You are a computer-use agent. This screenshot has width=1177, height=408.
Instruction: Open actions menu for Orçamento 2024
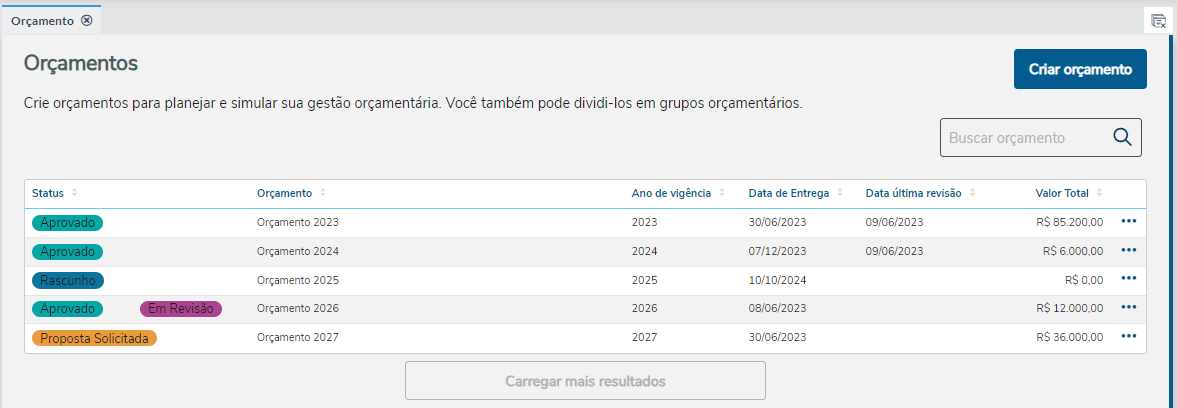pyautogui.click(x=1129, y=250)
